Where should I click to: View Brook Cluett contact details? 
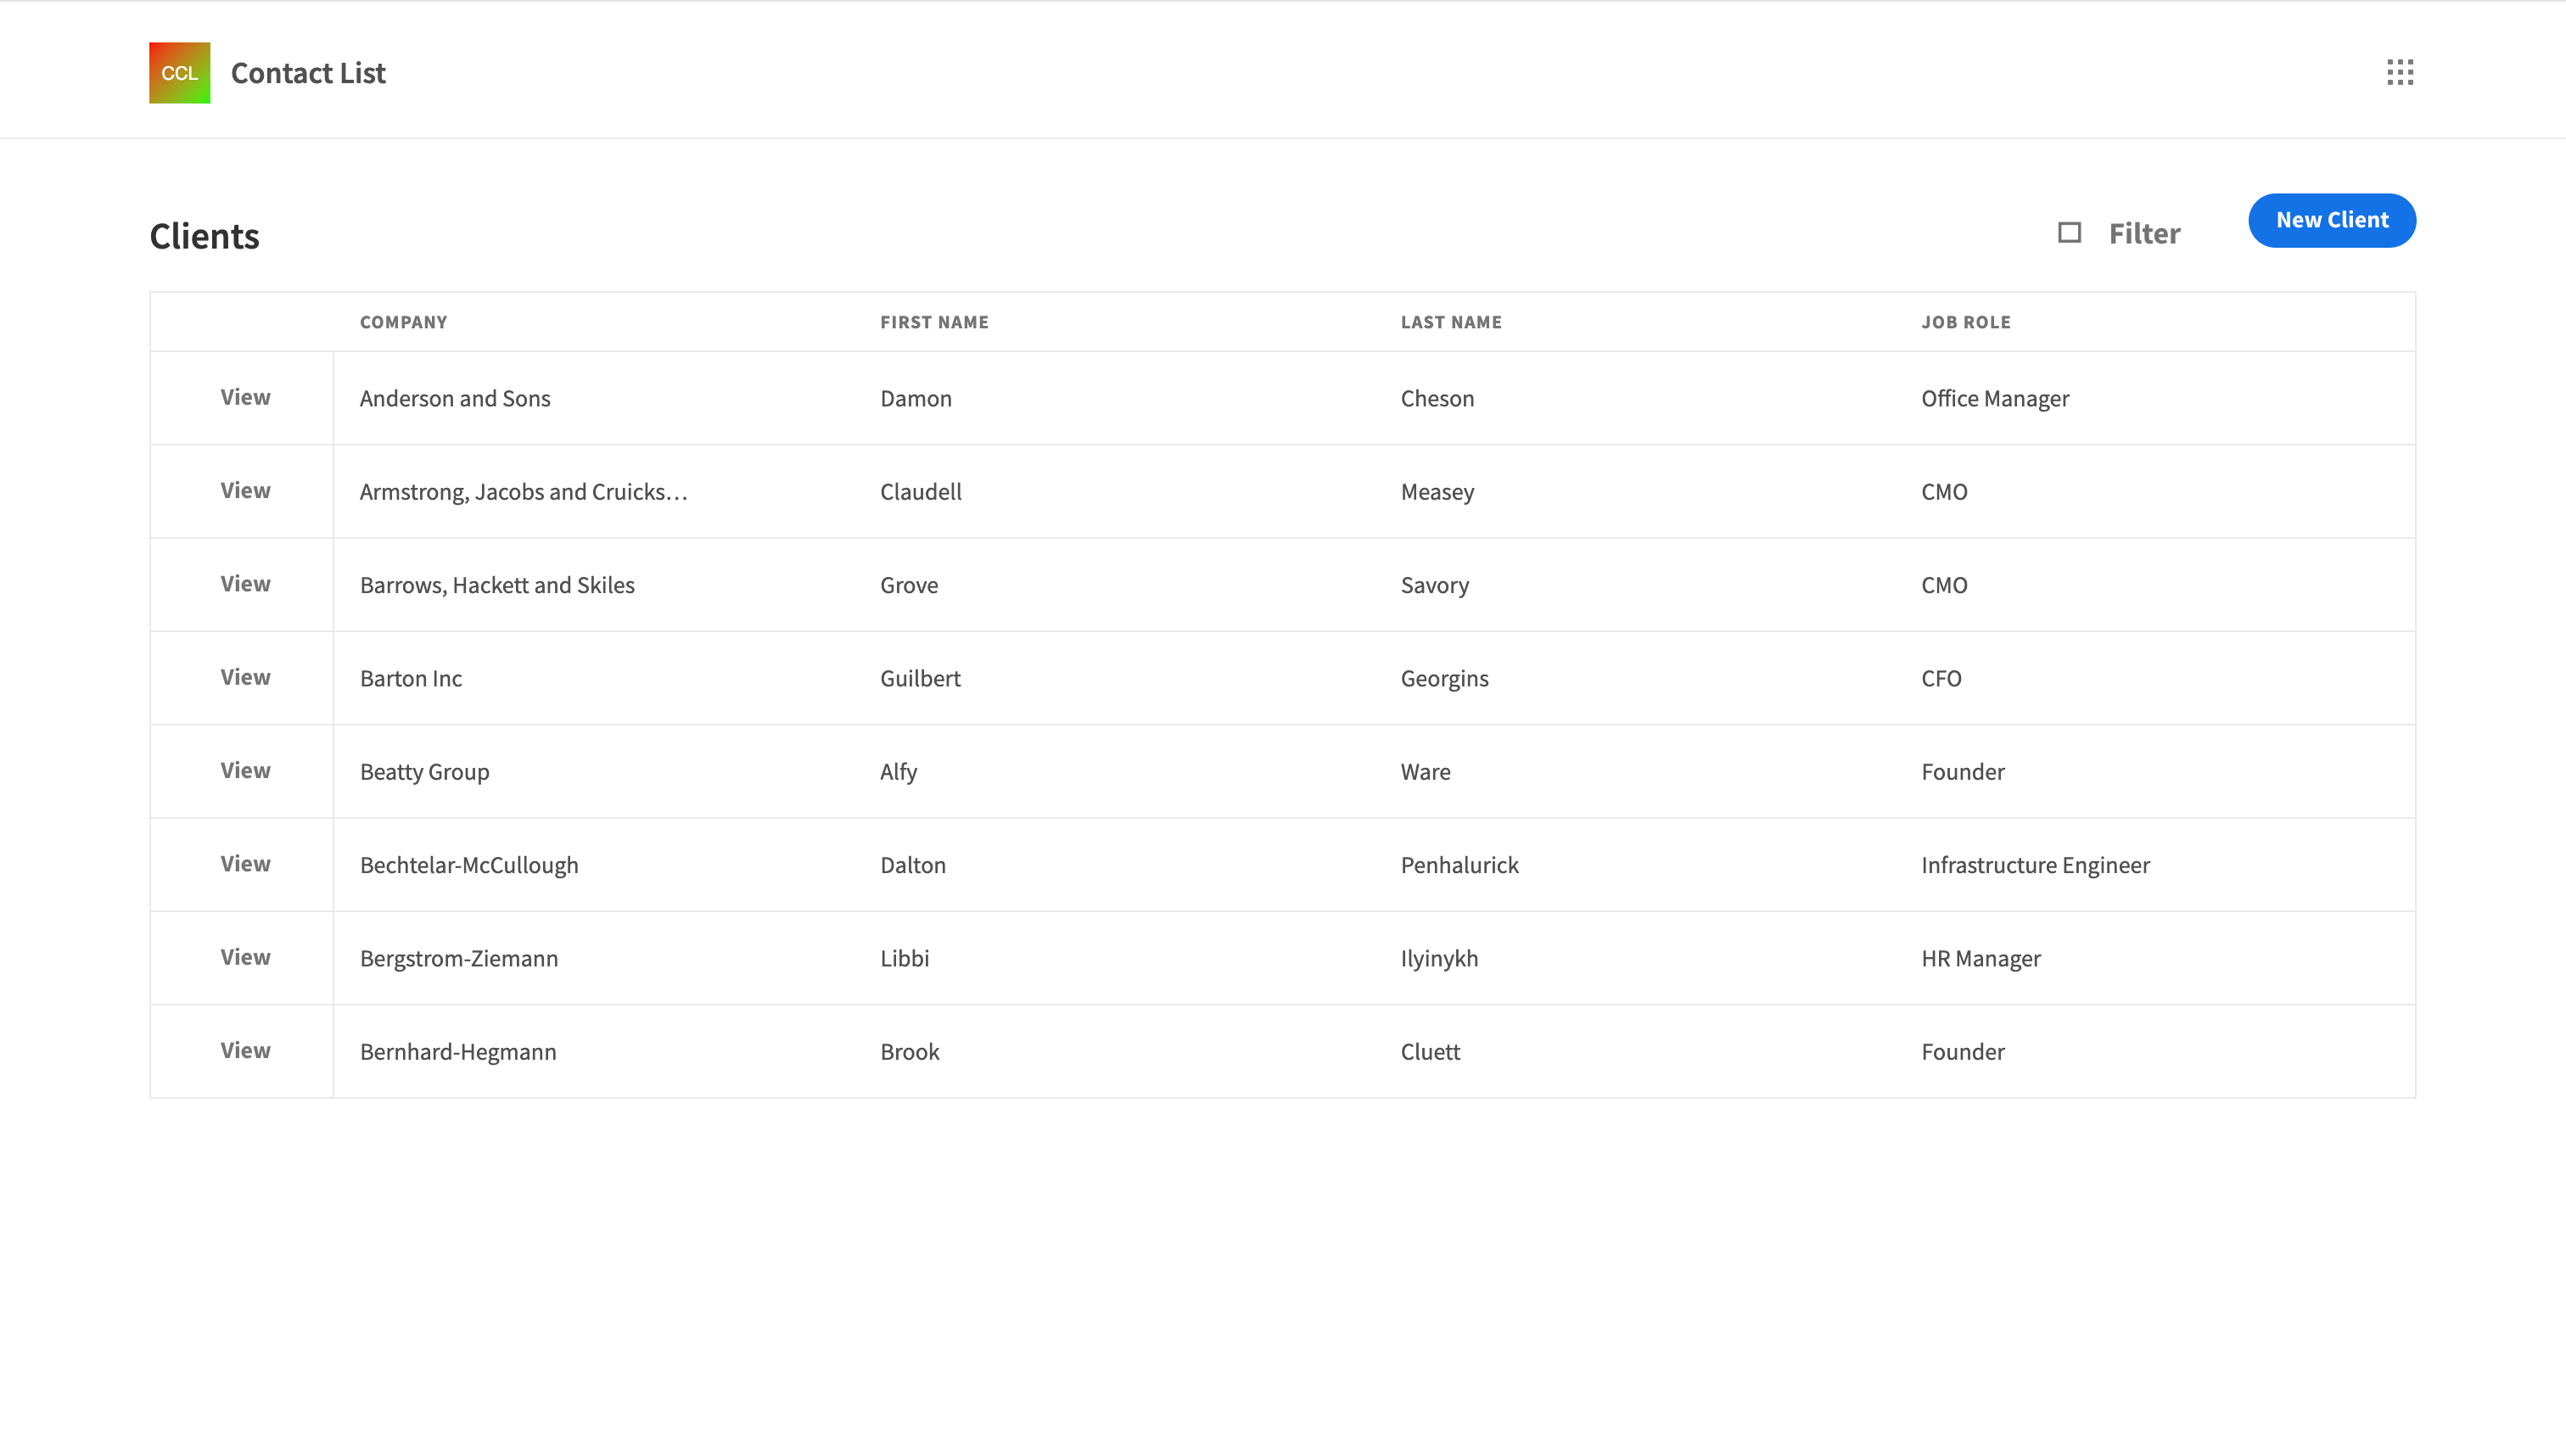245,1050
